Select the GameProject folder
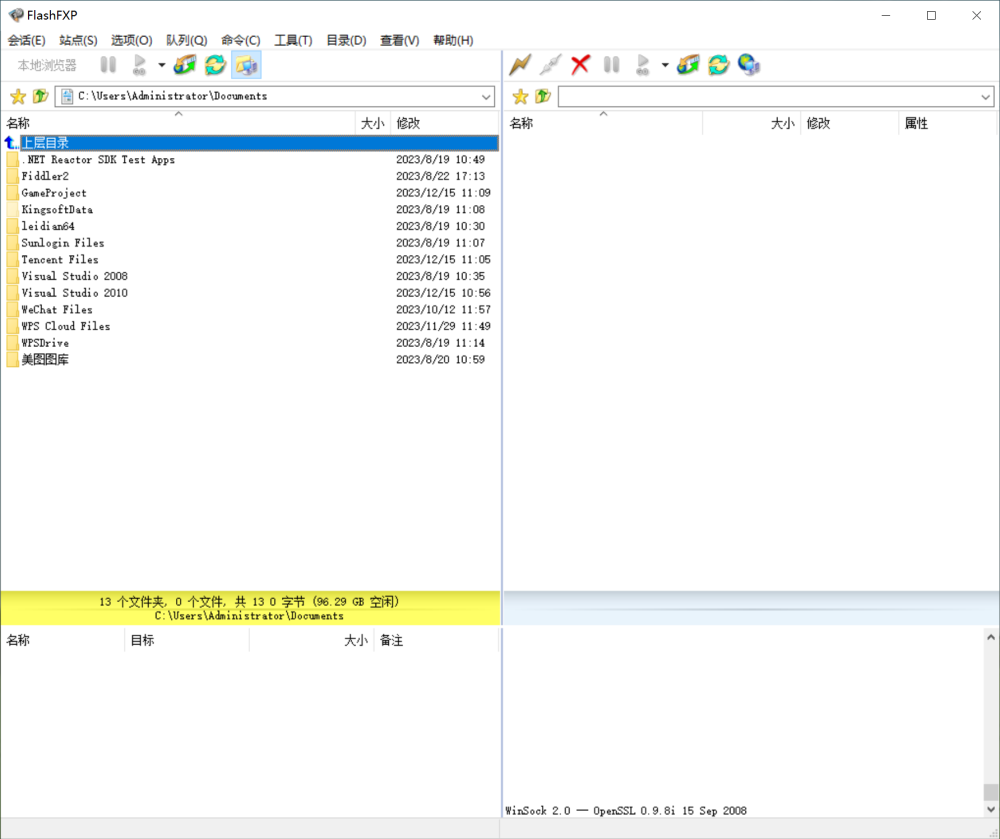Image resolution: width=1000 pixels, height=839 pixels. click(54, 193)
